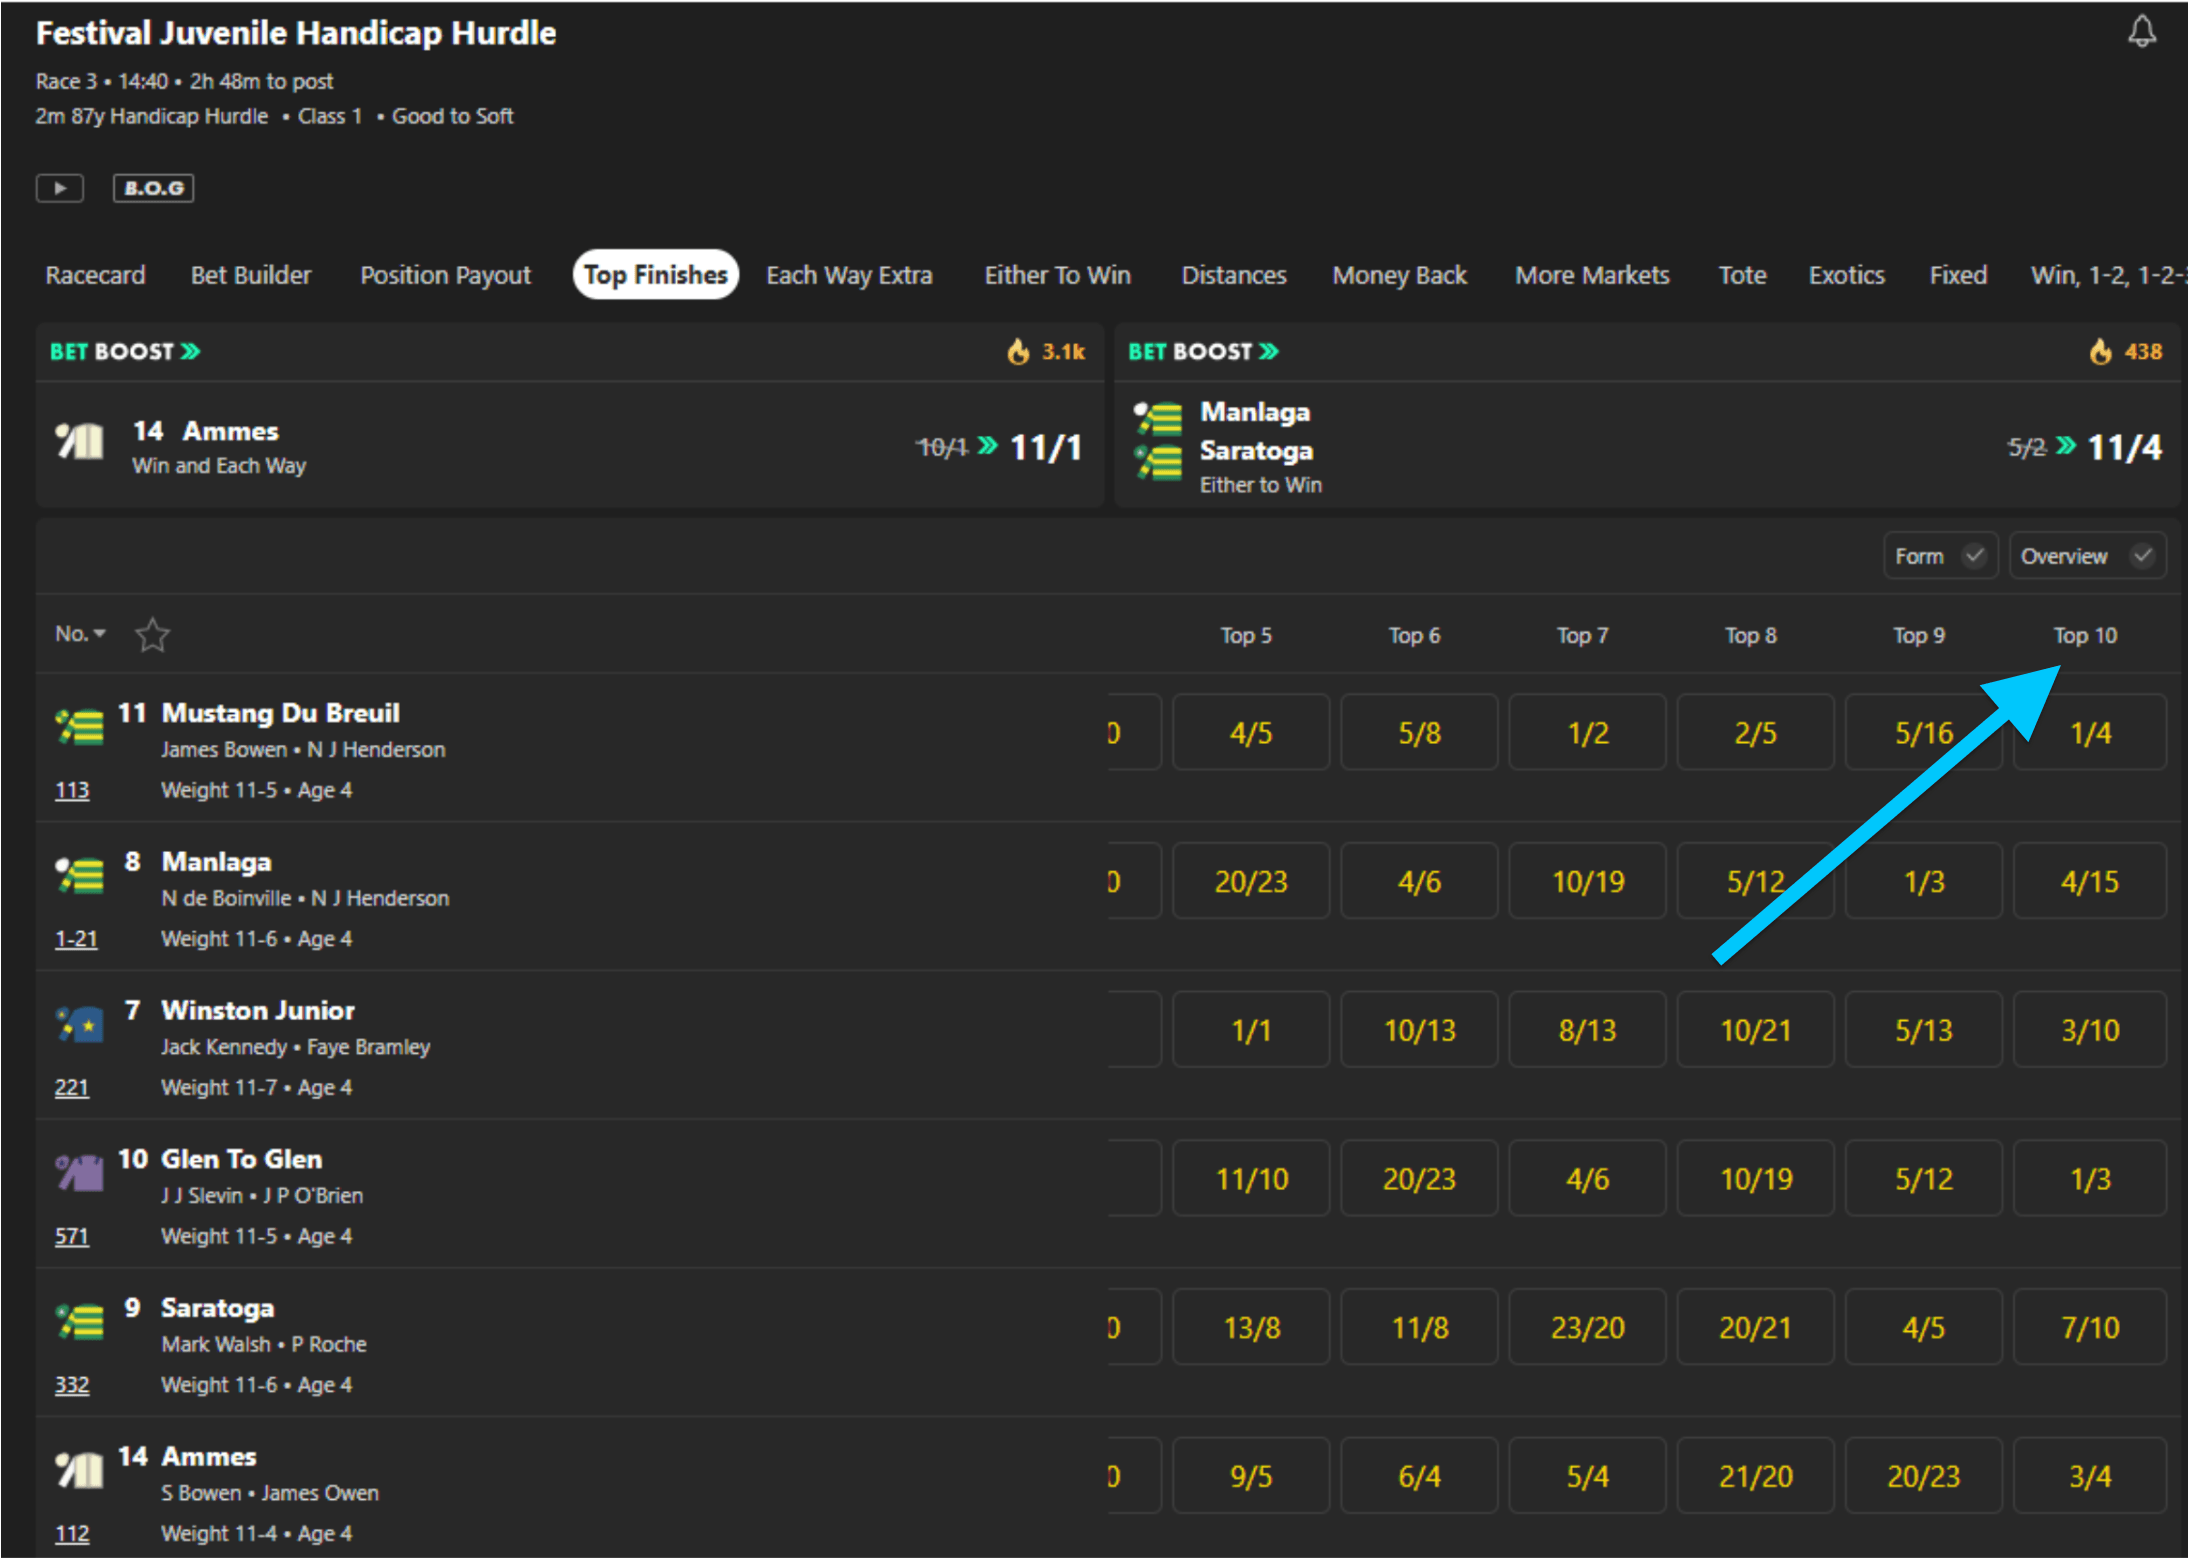Click the favourite star icon in header
Image resolution: width=2188 pixels, height=1558 pixels.
click(152, 635)
